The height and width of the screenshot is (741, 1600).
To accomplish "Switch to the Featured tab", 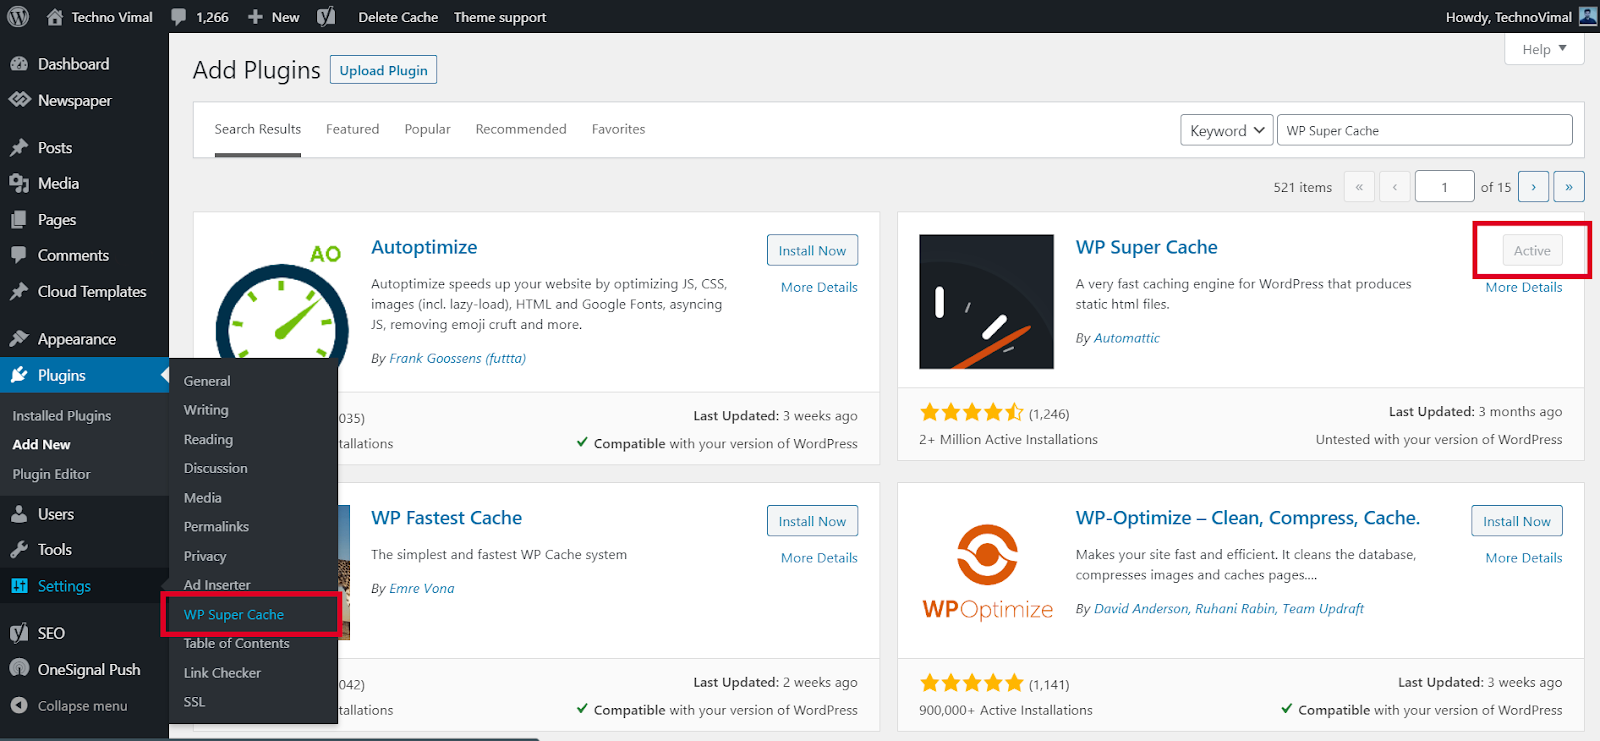I will click(x=352, y=129).
